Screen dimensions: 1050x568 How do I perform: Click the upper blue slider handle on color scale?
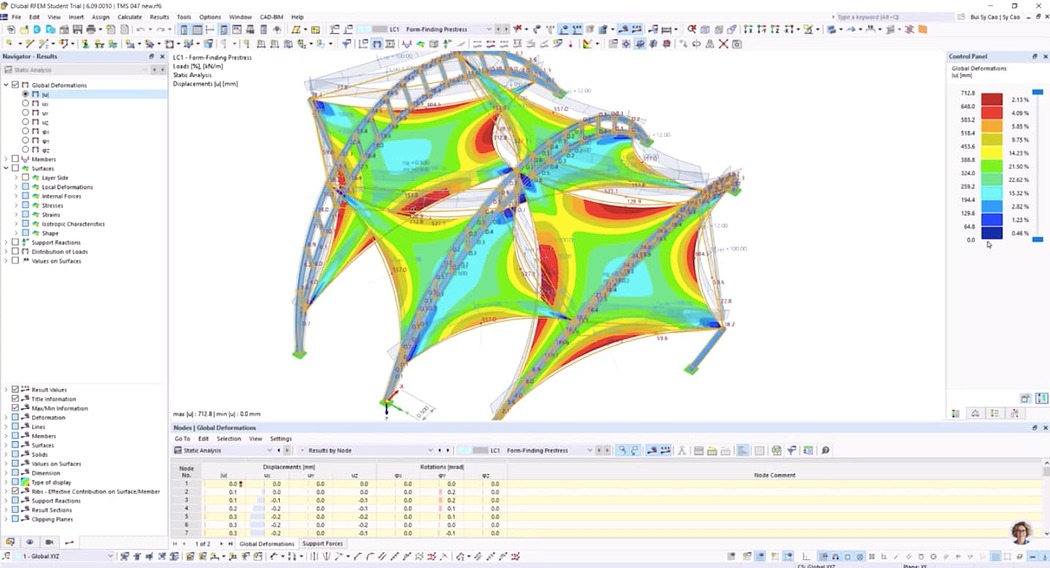click(x=1037, y=92)
